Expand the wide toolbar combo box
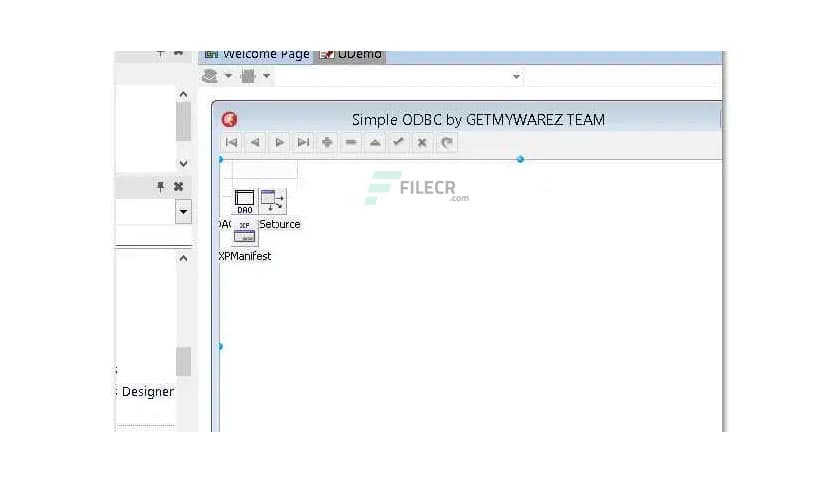The height and width of the screenshot is (484, 836). pos(516,77)
